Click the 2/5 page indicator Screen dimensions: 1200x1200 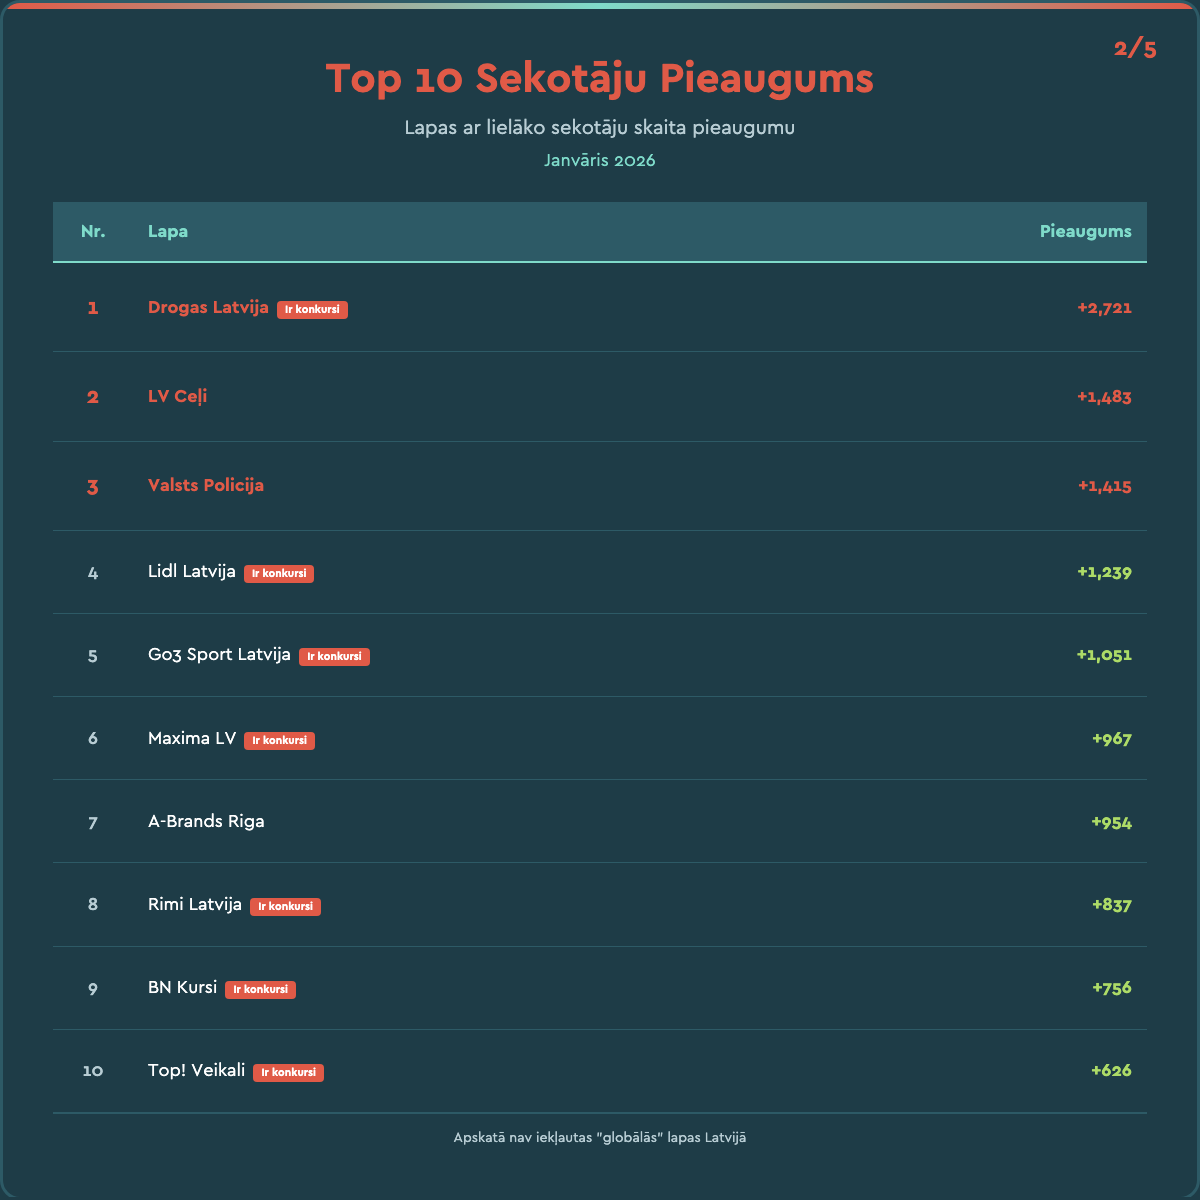pos(1135,48)
